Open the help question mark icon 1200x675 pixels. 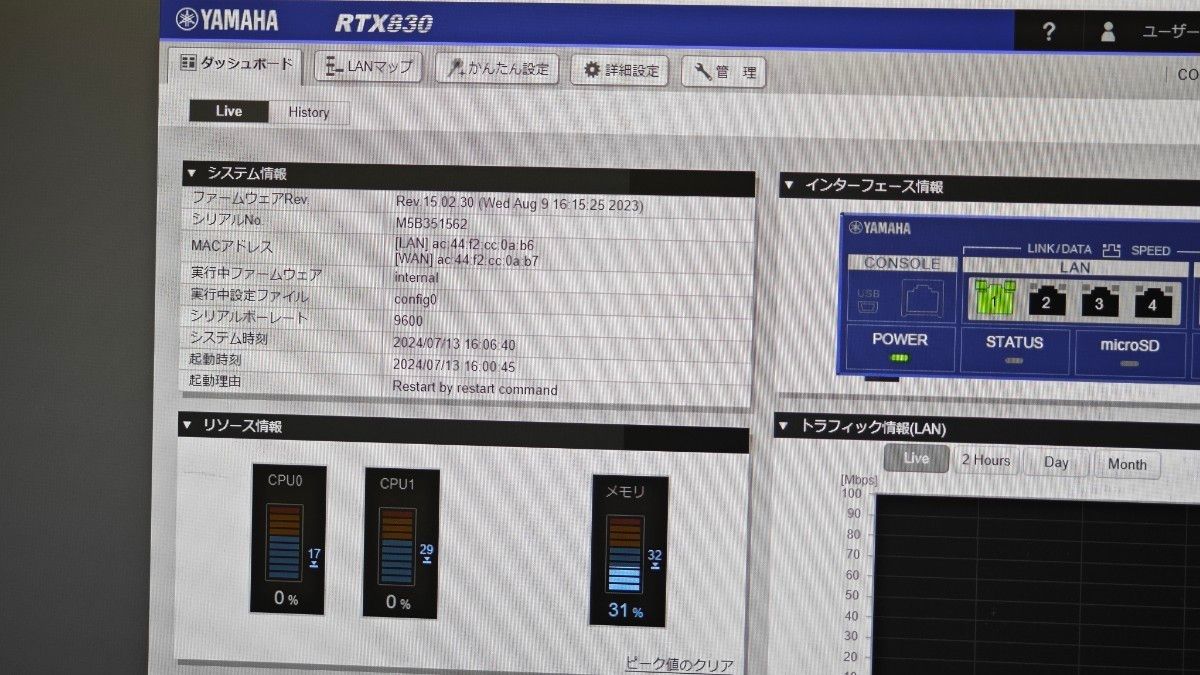(1048, 32)
